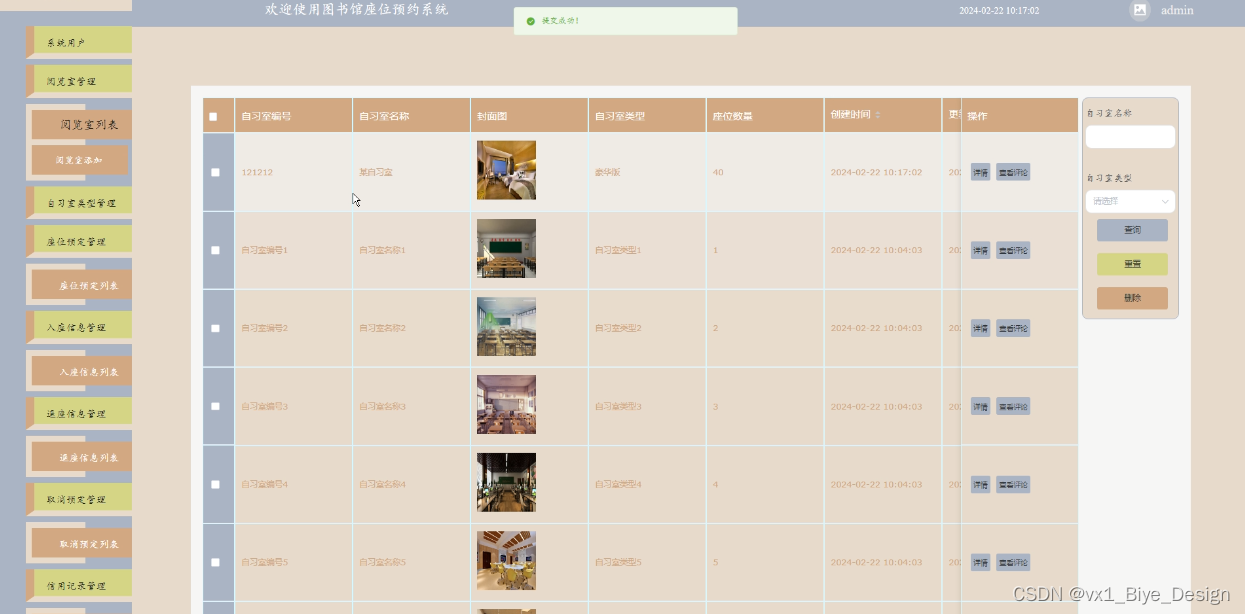Check the row checkbox for 自习室编号3
Viewport: 1245px width, 614px height.
click(215, 406)
